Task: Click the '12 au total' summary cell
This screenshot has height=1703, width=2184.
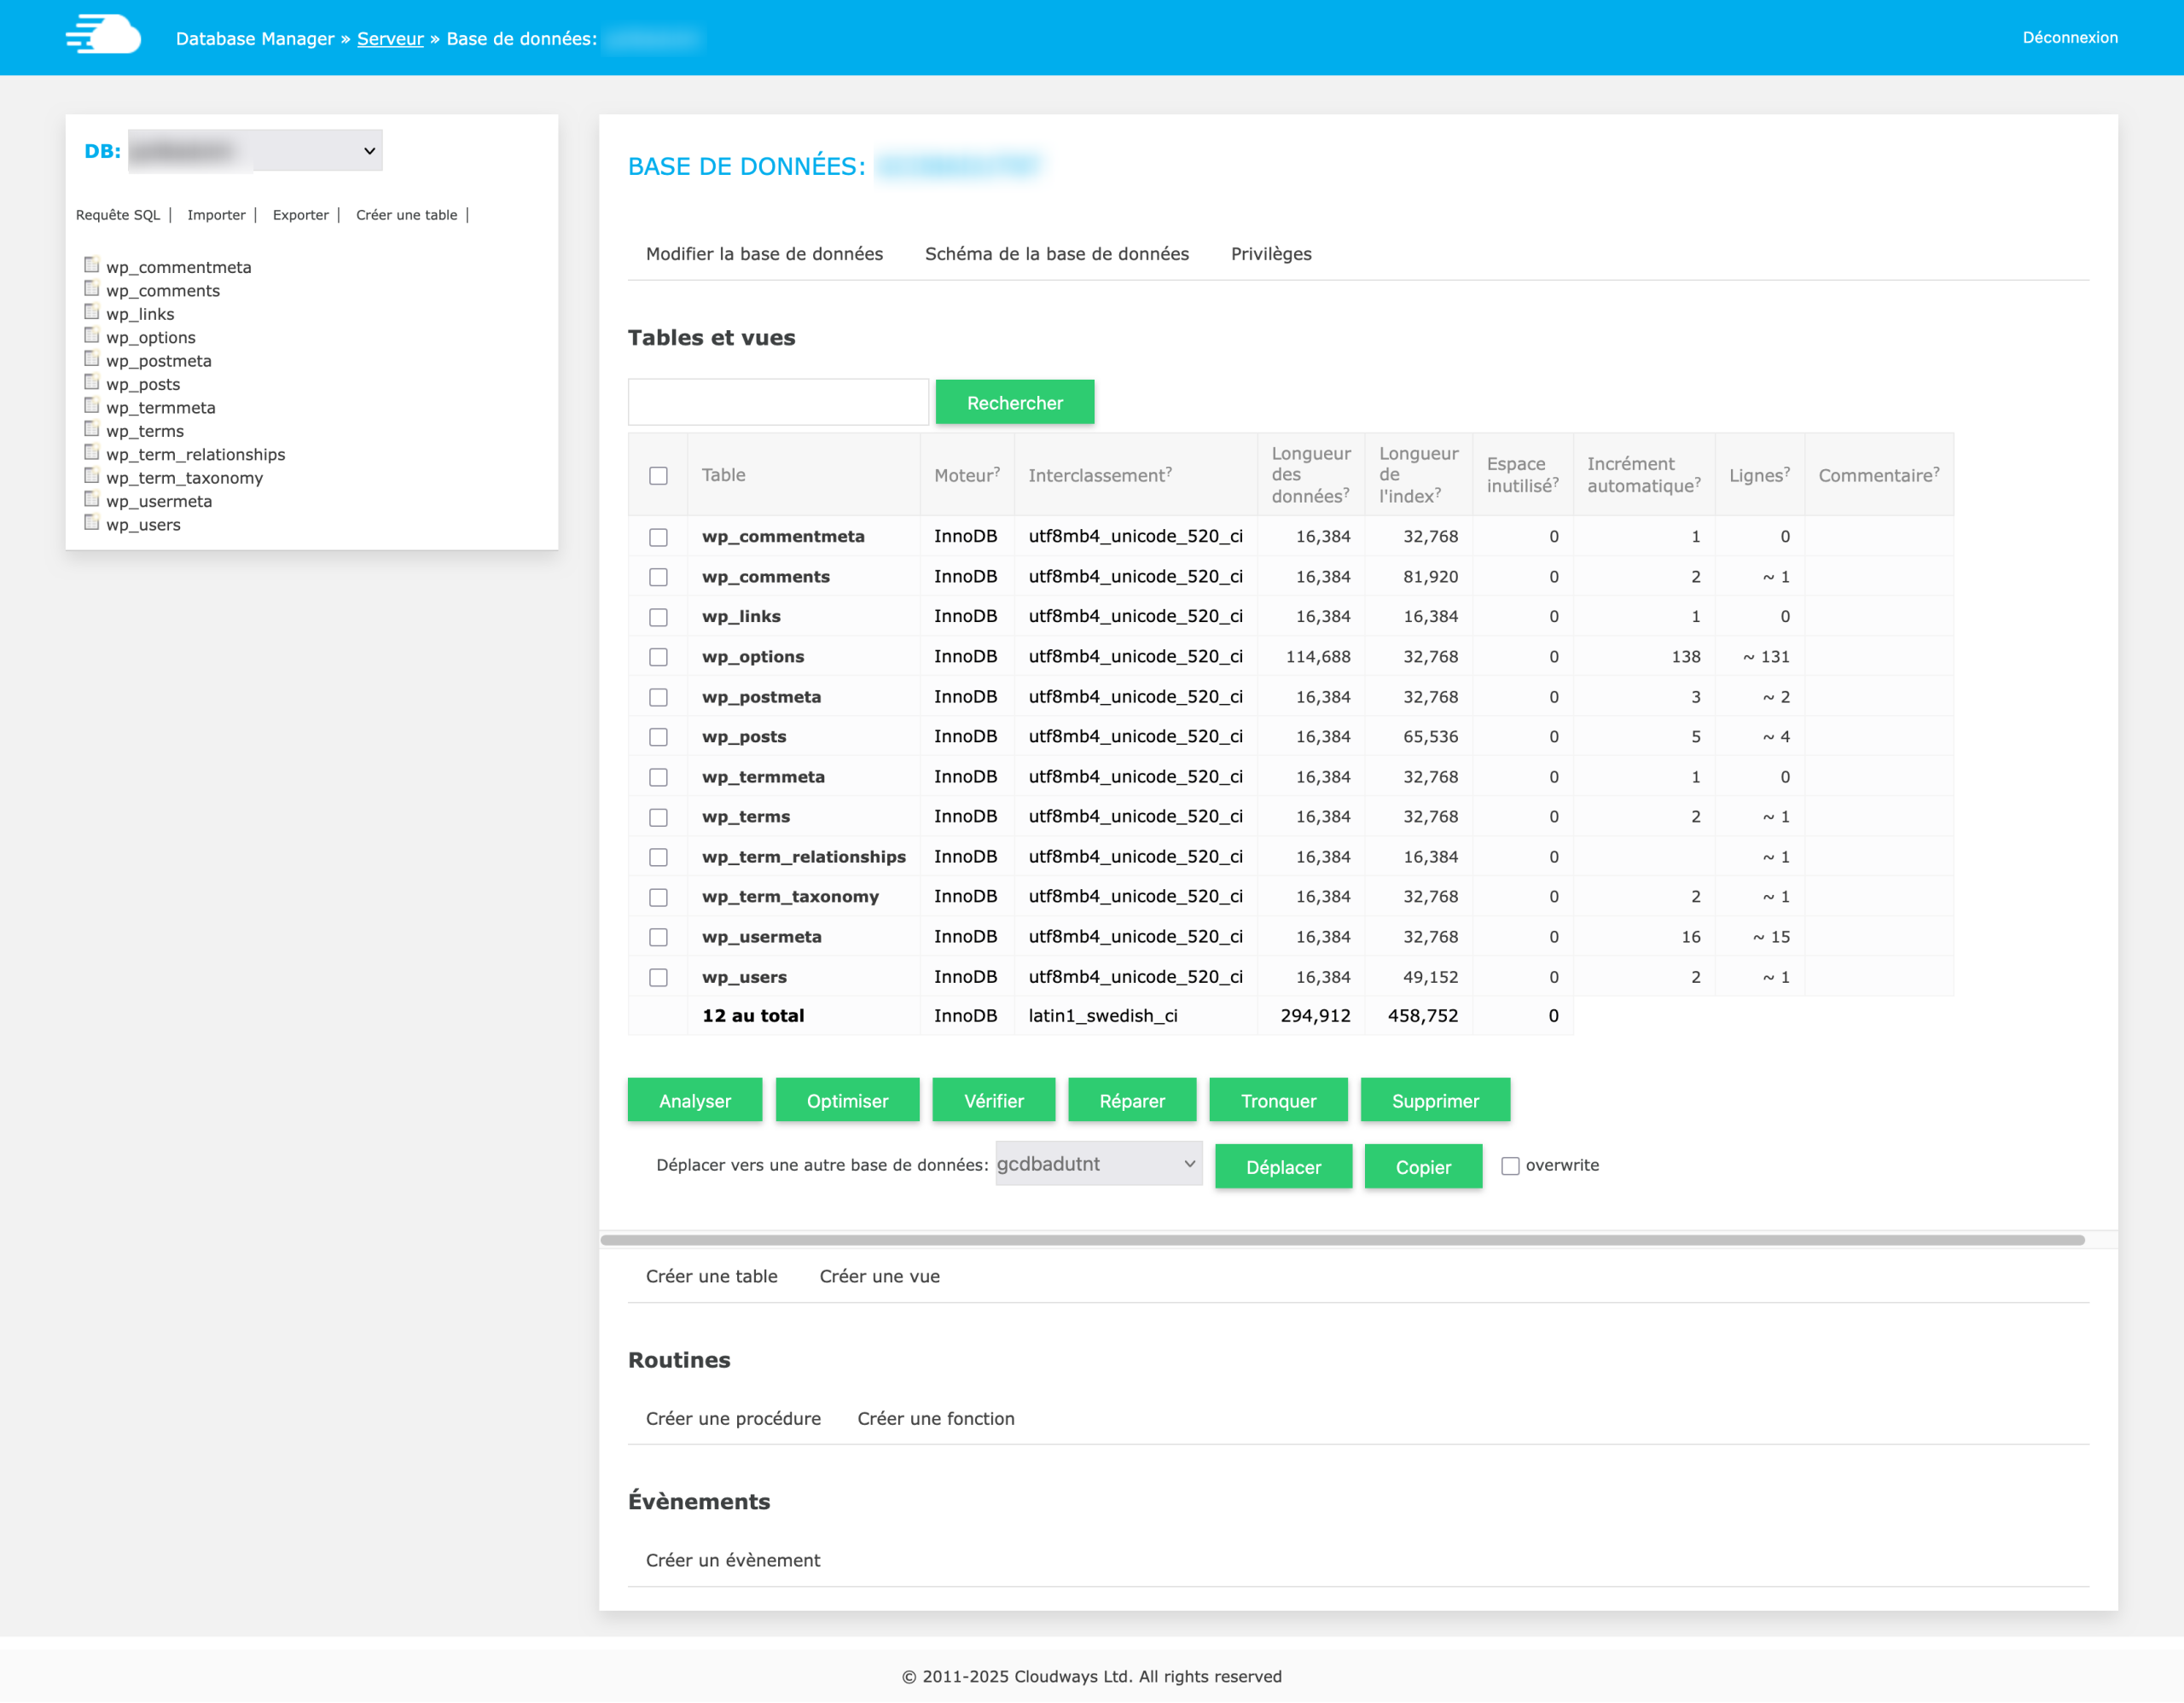Action: click(x=752, y=1016)
